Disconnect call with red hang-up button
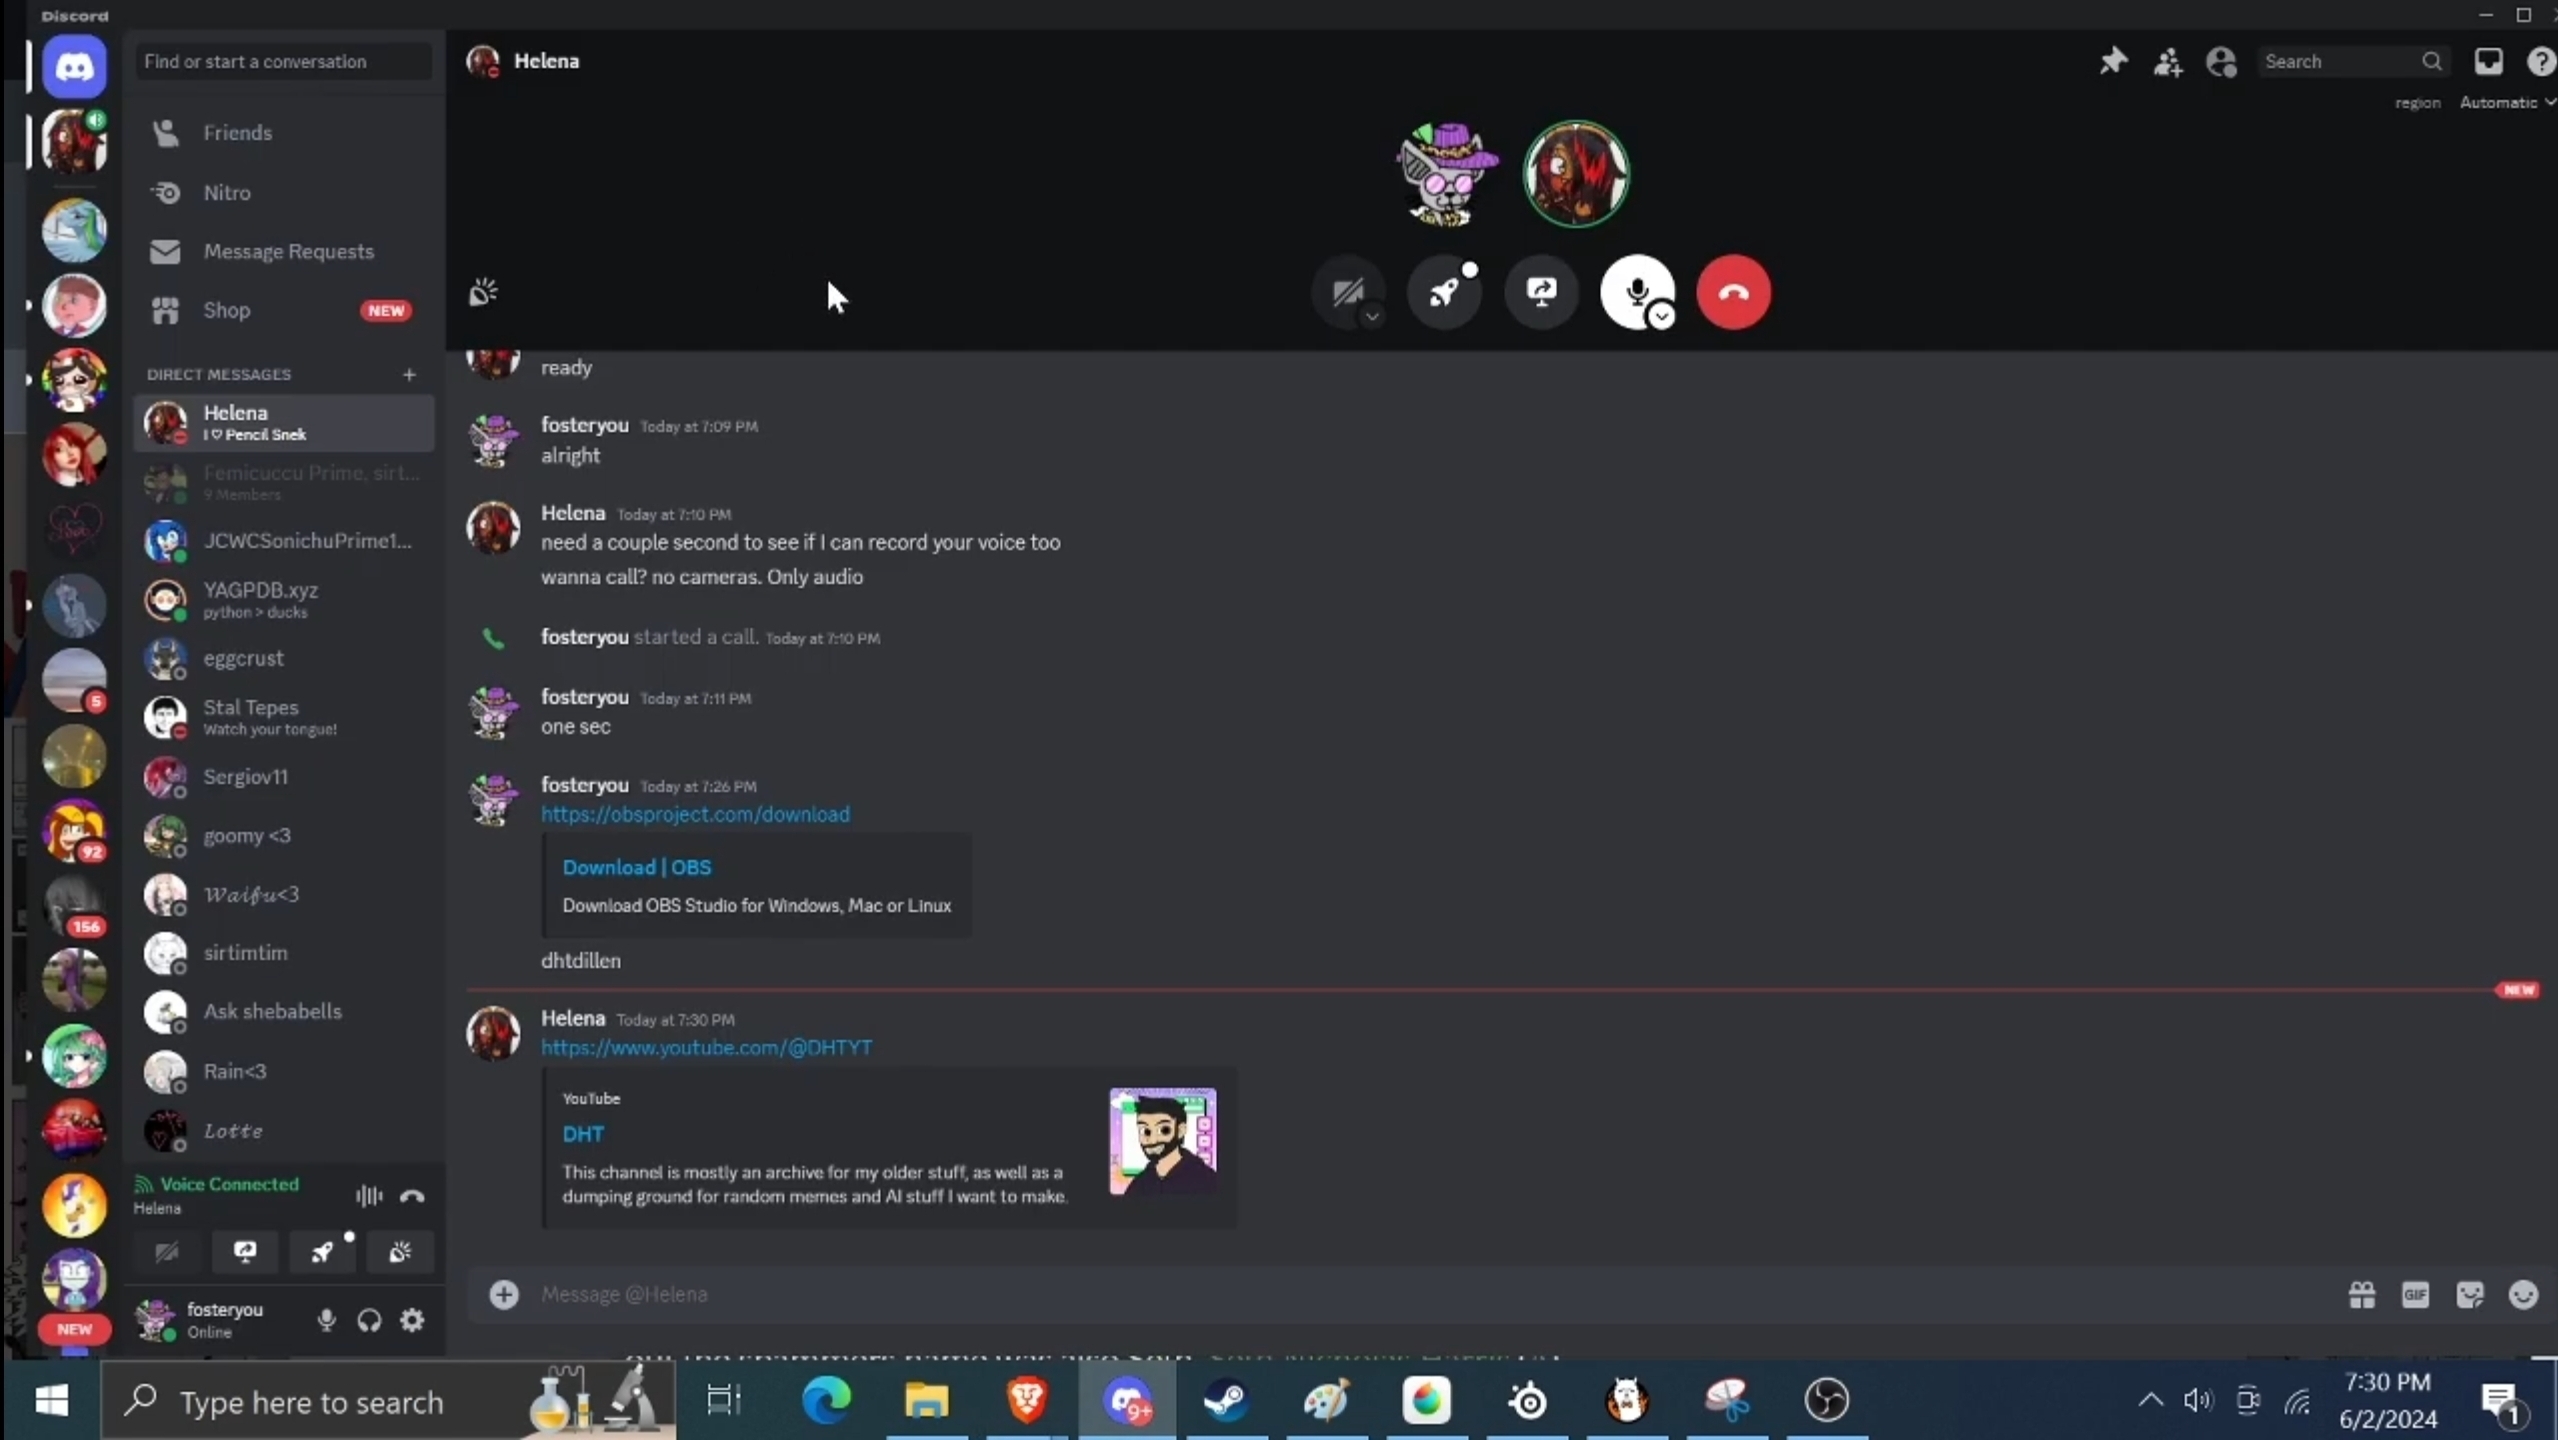Image resolution: width=2558 pixels, height=1440 pixels. click(x=1733, y=292)
